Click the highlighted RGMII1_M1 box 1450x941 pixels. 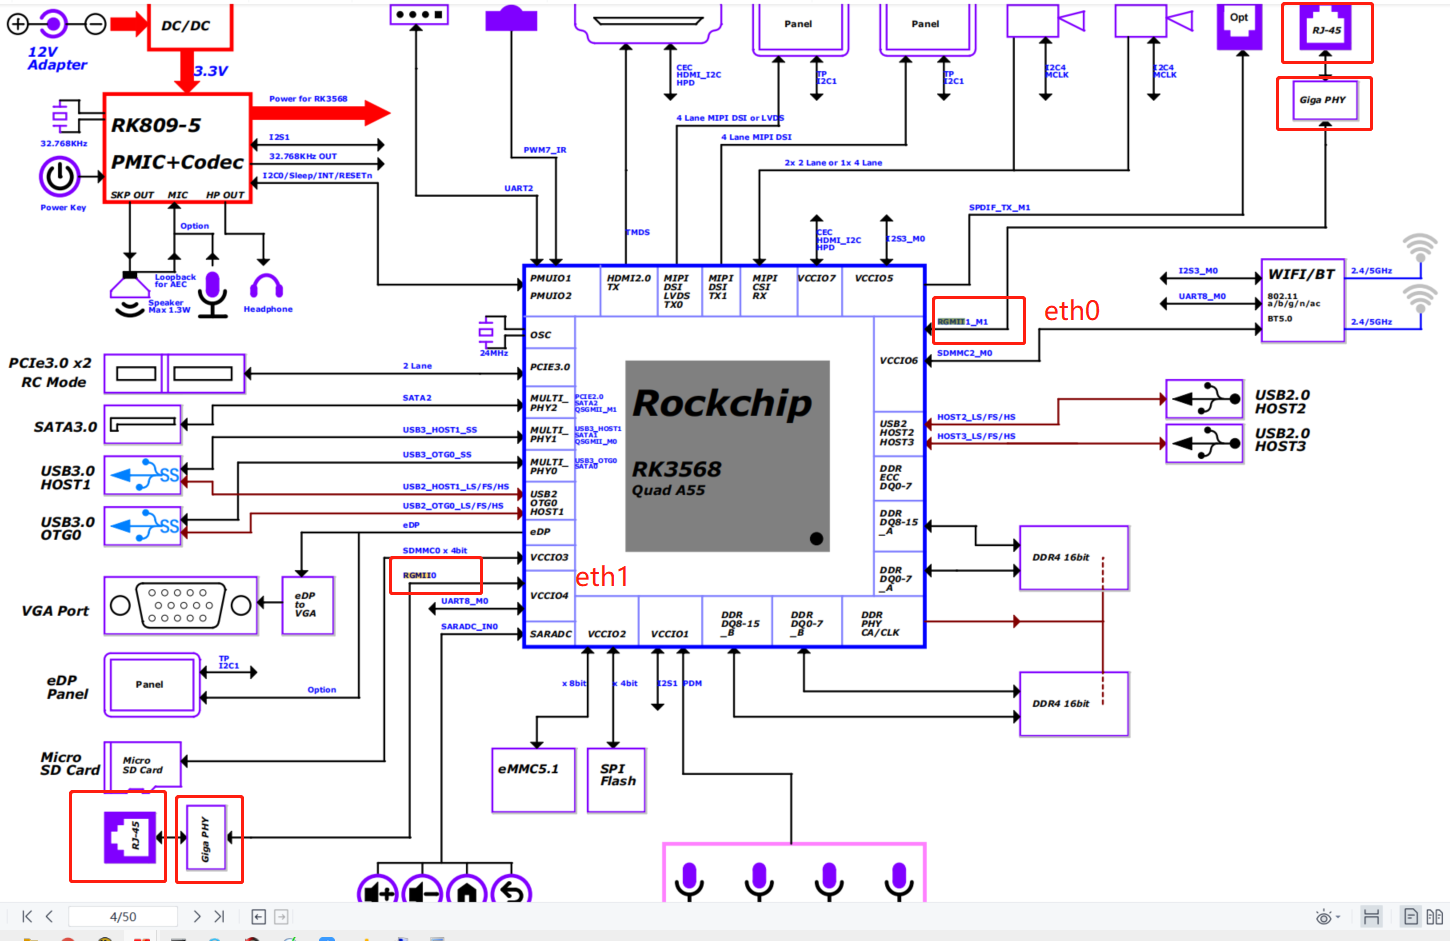click(x=978, y=320)
